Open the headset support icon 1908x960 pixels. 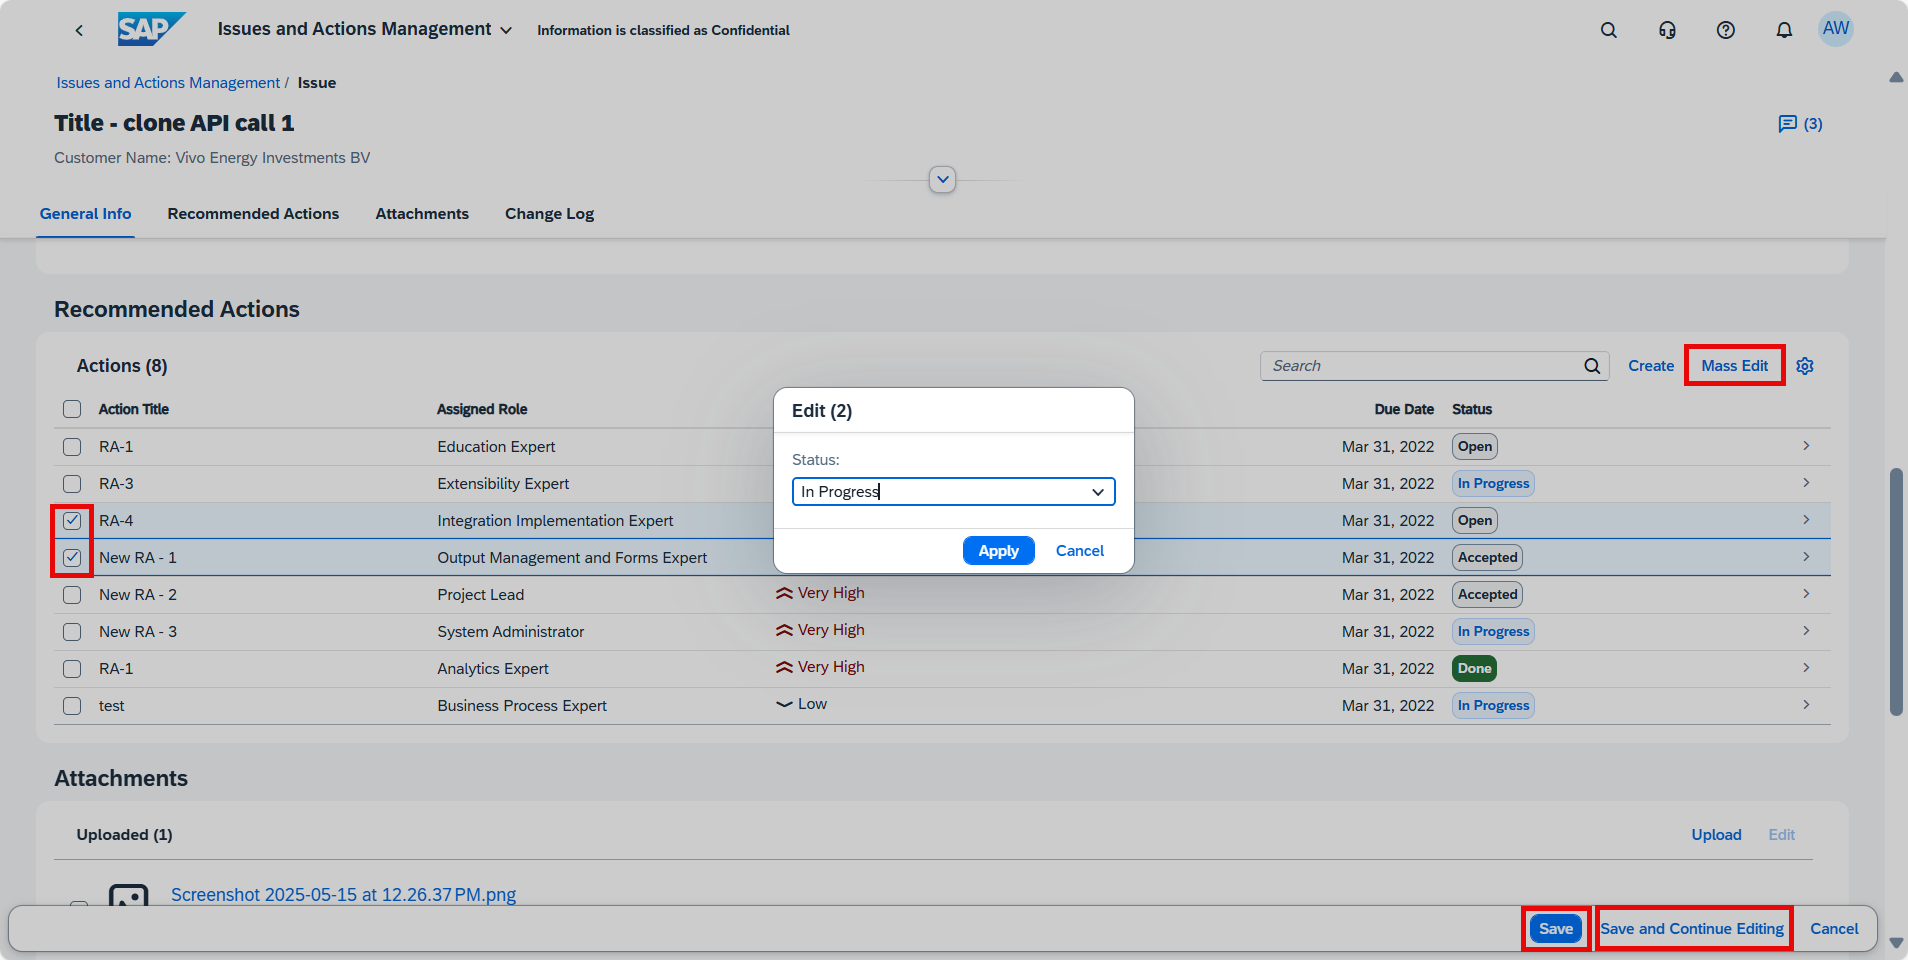click(1667, 30)
